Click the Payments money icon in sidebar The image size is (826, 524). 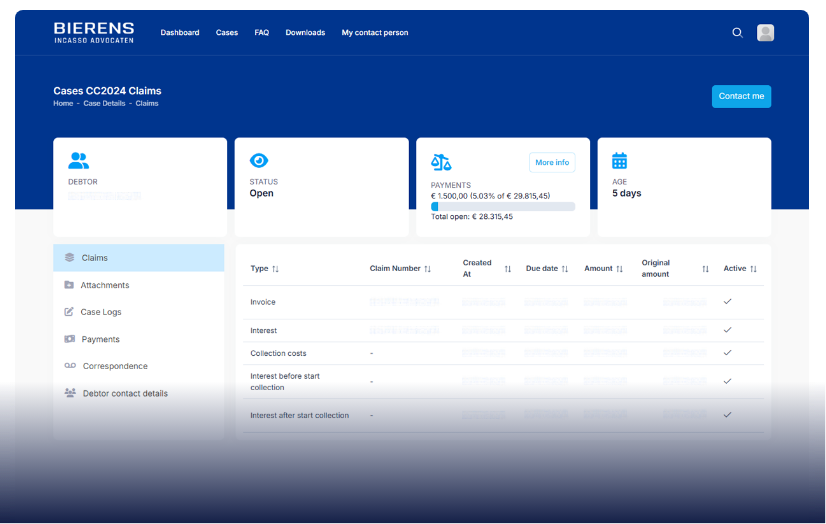(x=70, y=339)
